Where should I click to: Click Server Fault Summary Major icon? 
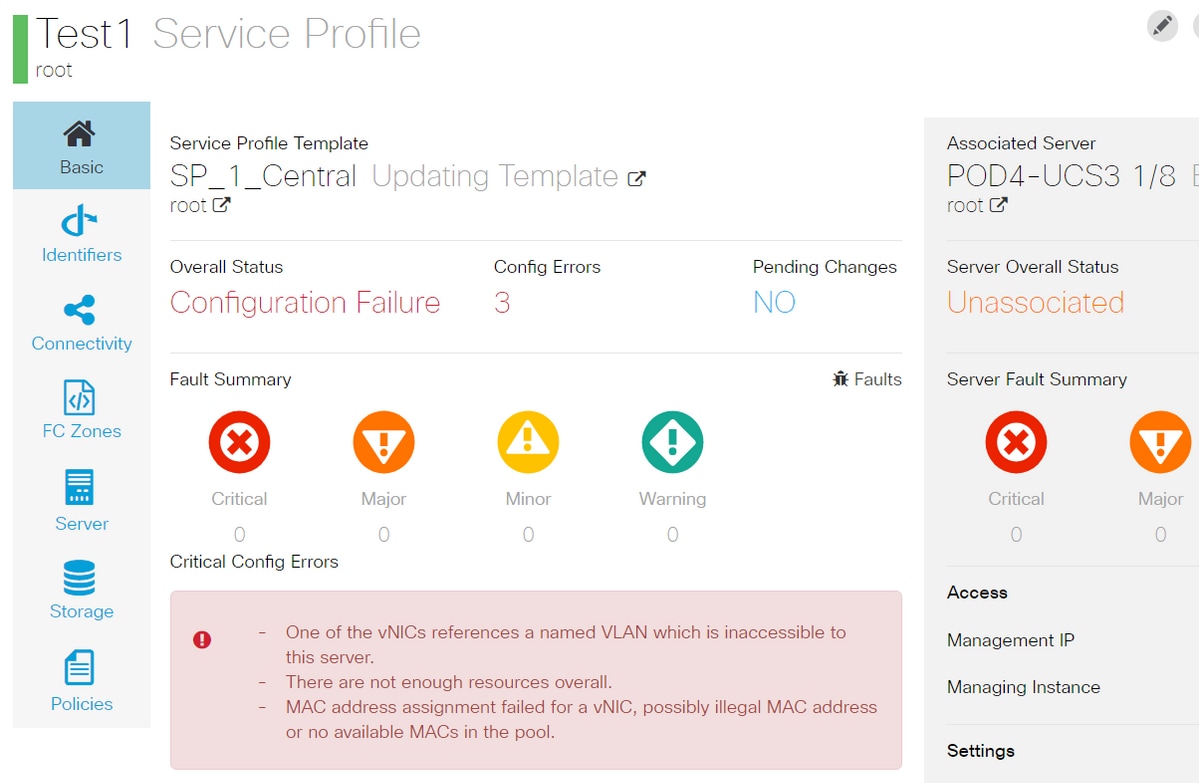pos(1160,442)
